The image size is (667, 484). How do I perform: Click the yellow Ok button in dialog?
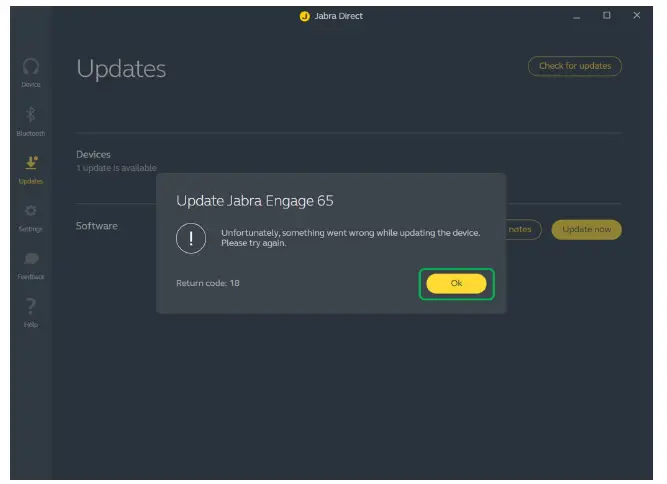456,283
